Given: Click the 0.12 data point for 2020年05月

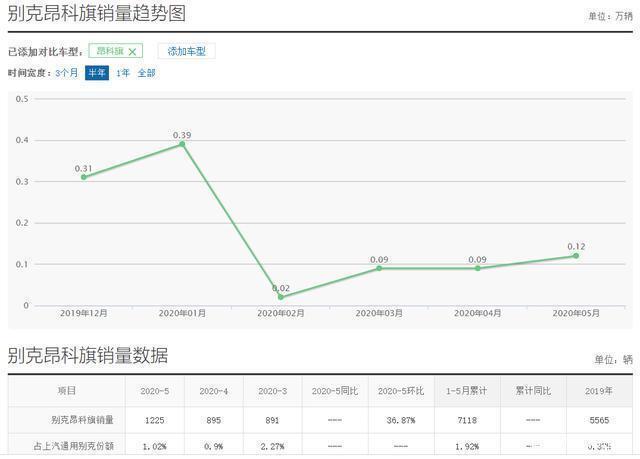Looking at the screenshot, I should [x=576, y=256].
